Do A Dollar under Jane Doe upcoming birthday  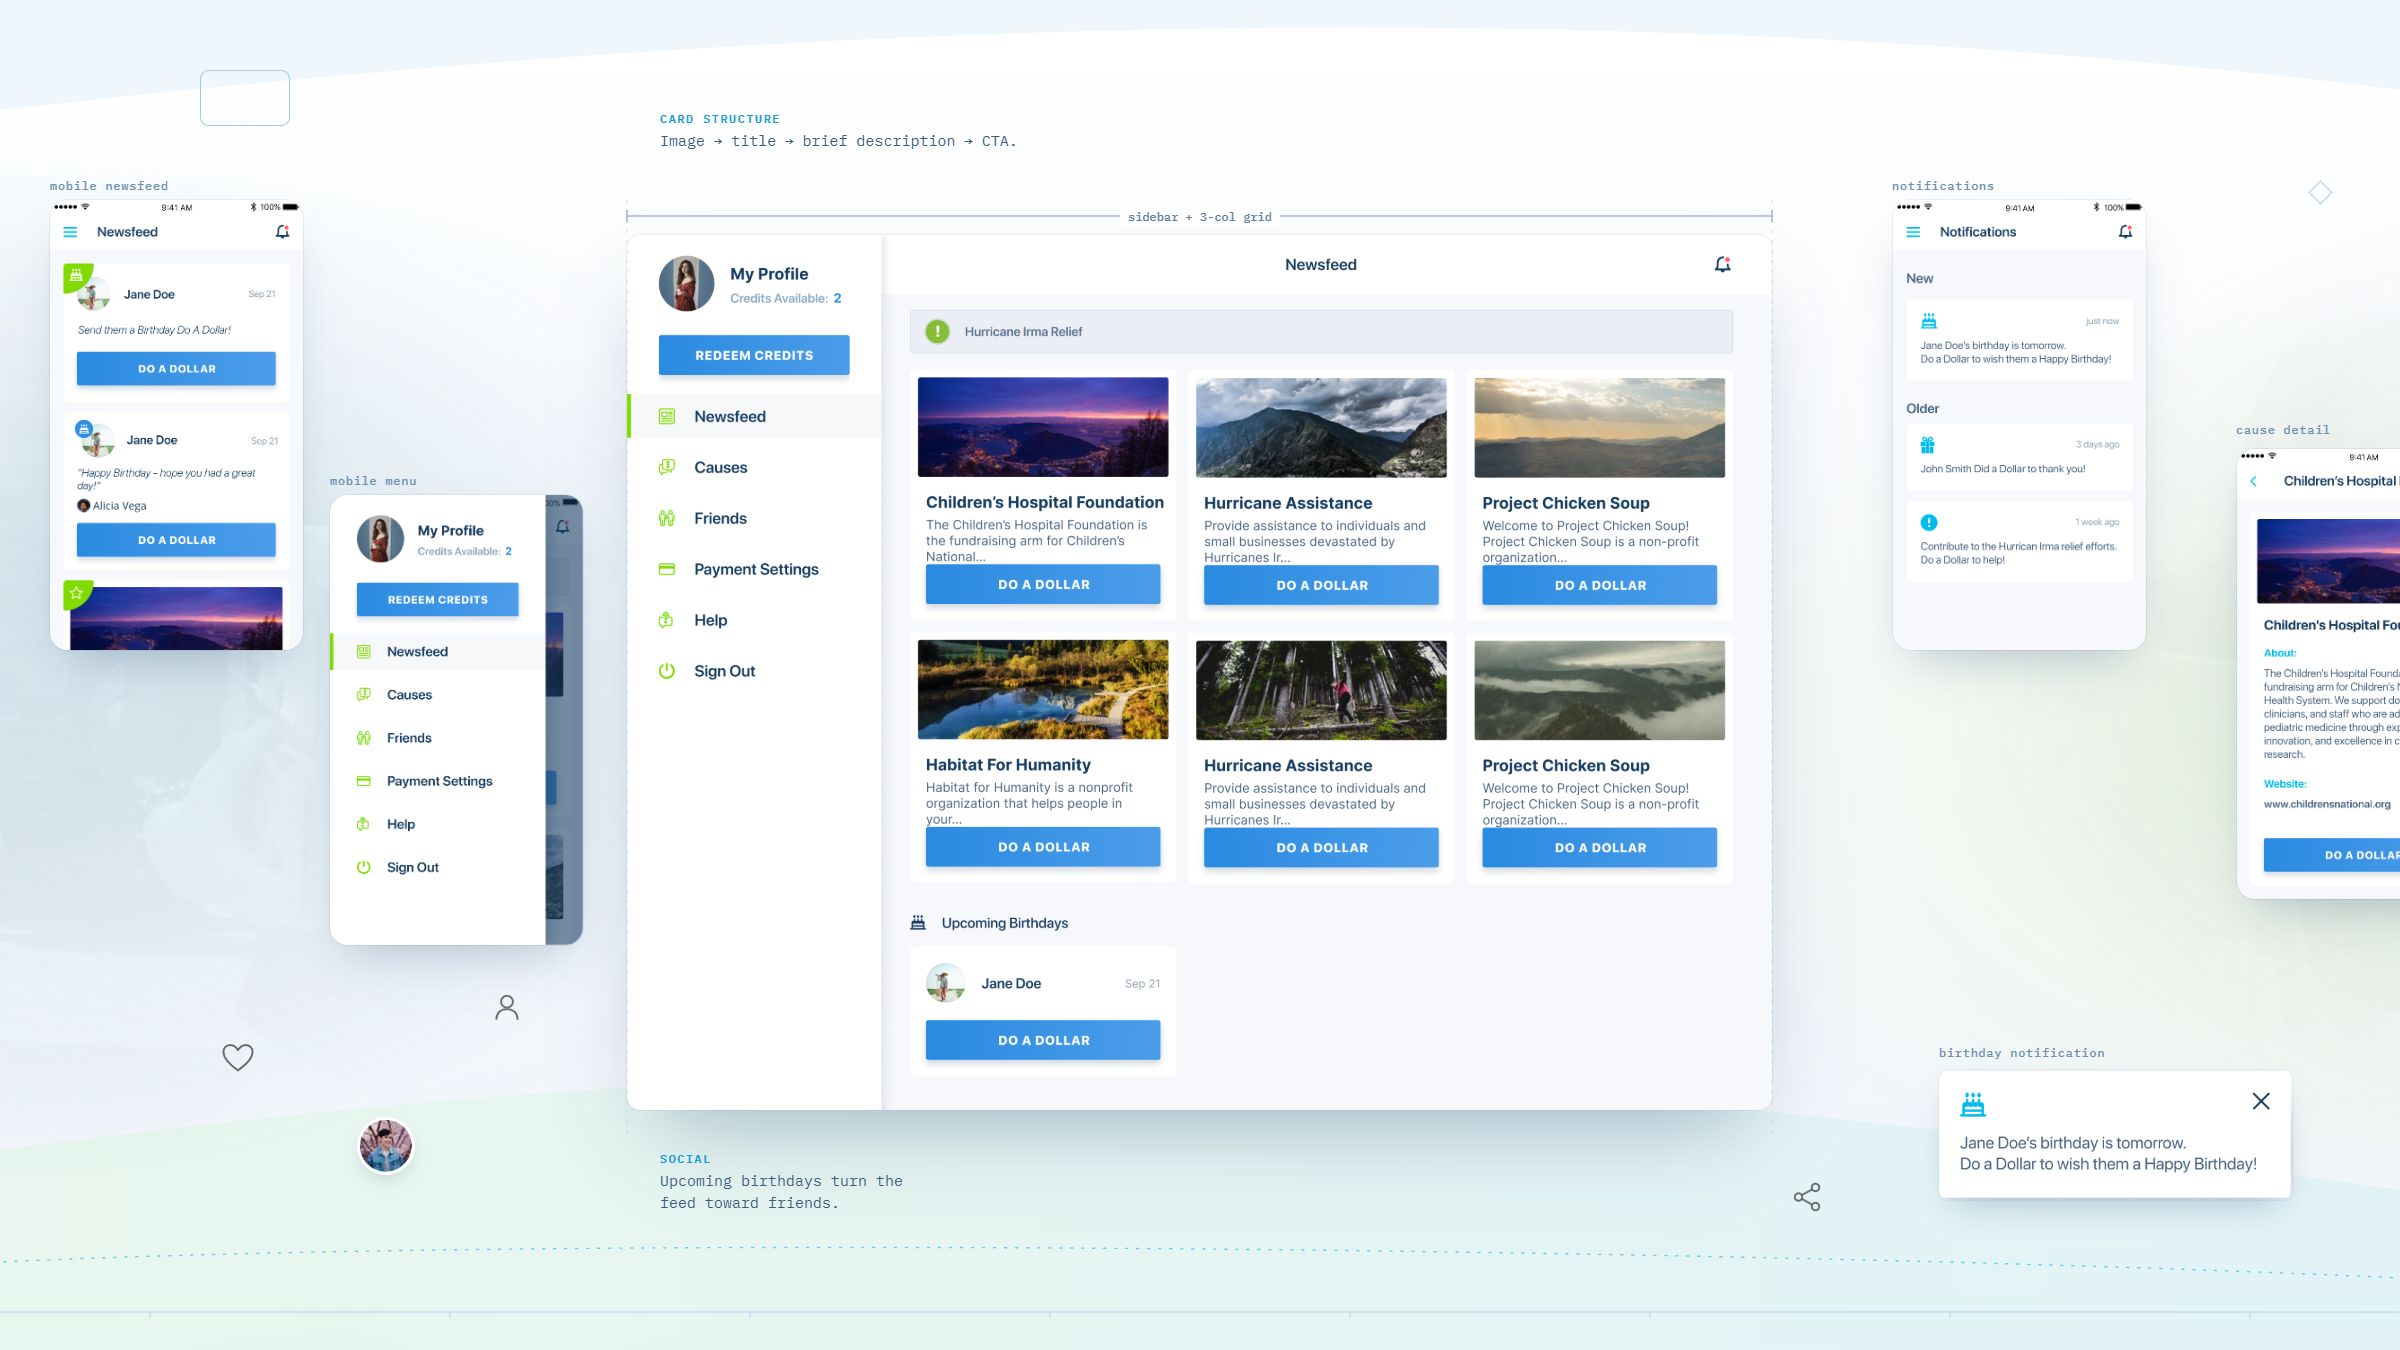[x=1043, y=1040]
